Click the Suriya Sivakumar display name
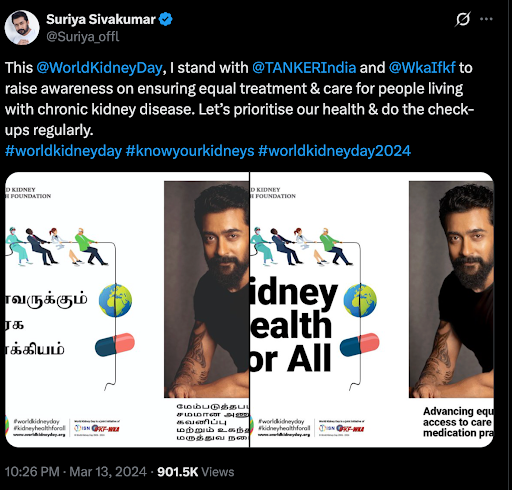 click(101, 19)
